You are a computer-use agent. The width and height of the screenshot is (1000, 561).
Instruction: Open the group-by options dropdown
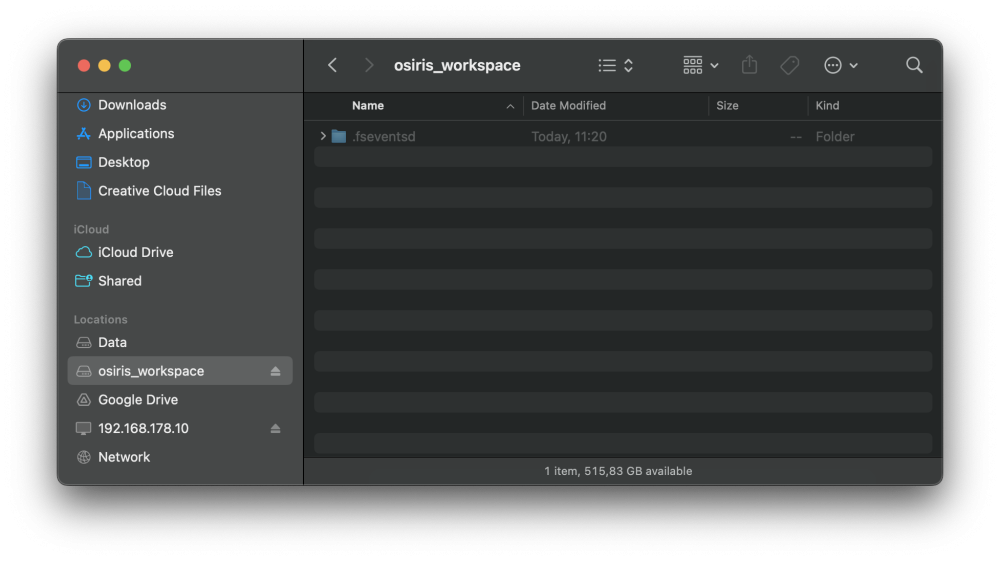(700, 65)
